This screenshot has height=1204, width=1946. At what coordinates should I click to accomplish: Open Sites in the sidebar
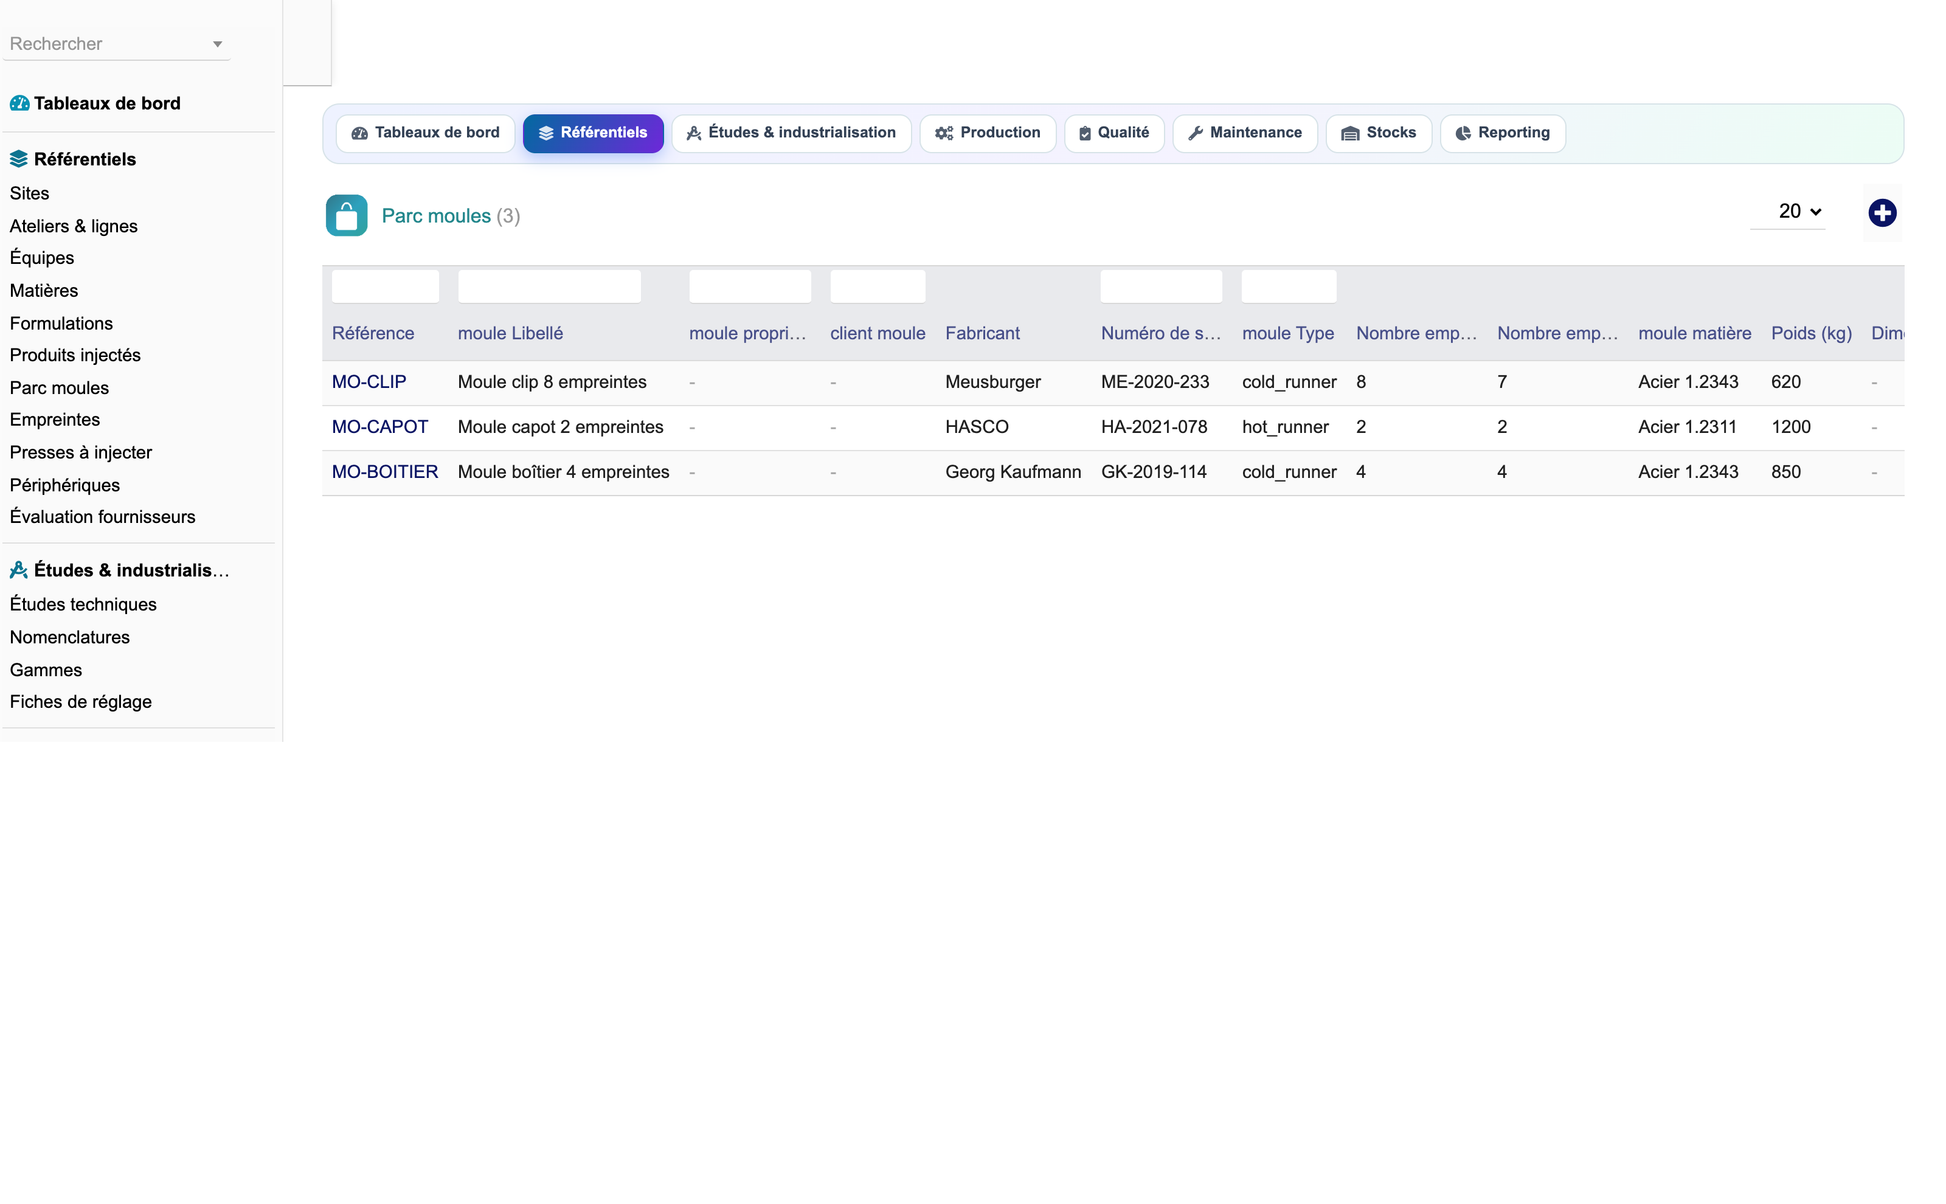[29, 193]
